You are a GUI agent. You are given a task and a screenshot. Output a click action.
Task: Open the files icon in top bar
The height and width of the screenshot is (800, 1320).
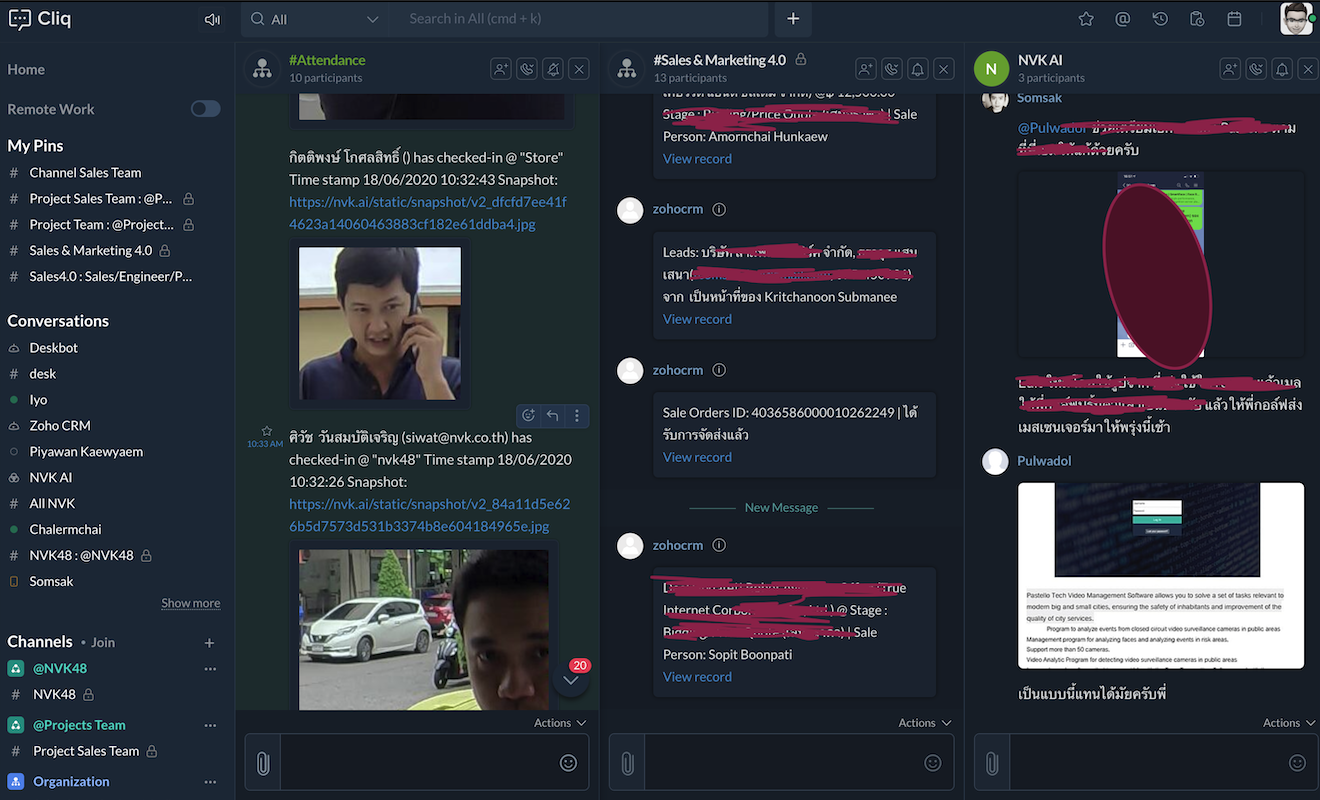pyautogui.click(x=1197, y=19)
